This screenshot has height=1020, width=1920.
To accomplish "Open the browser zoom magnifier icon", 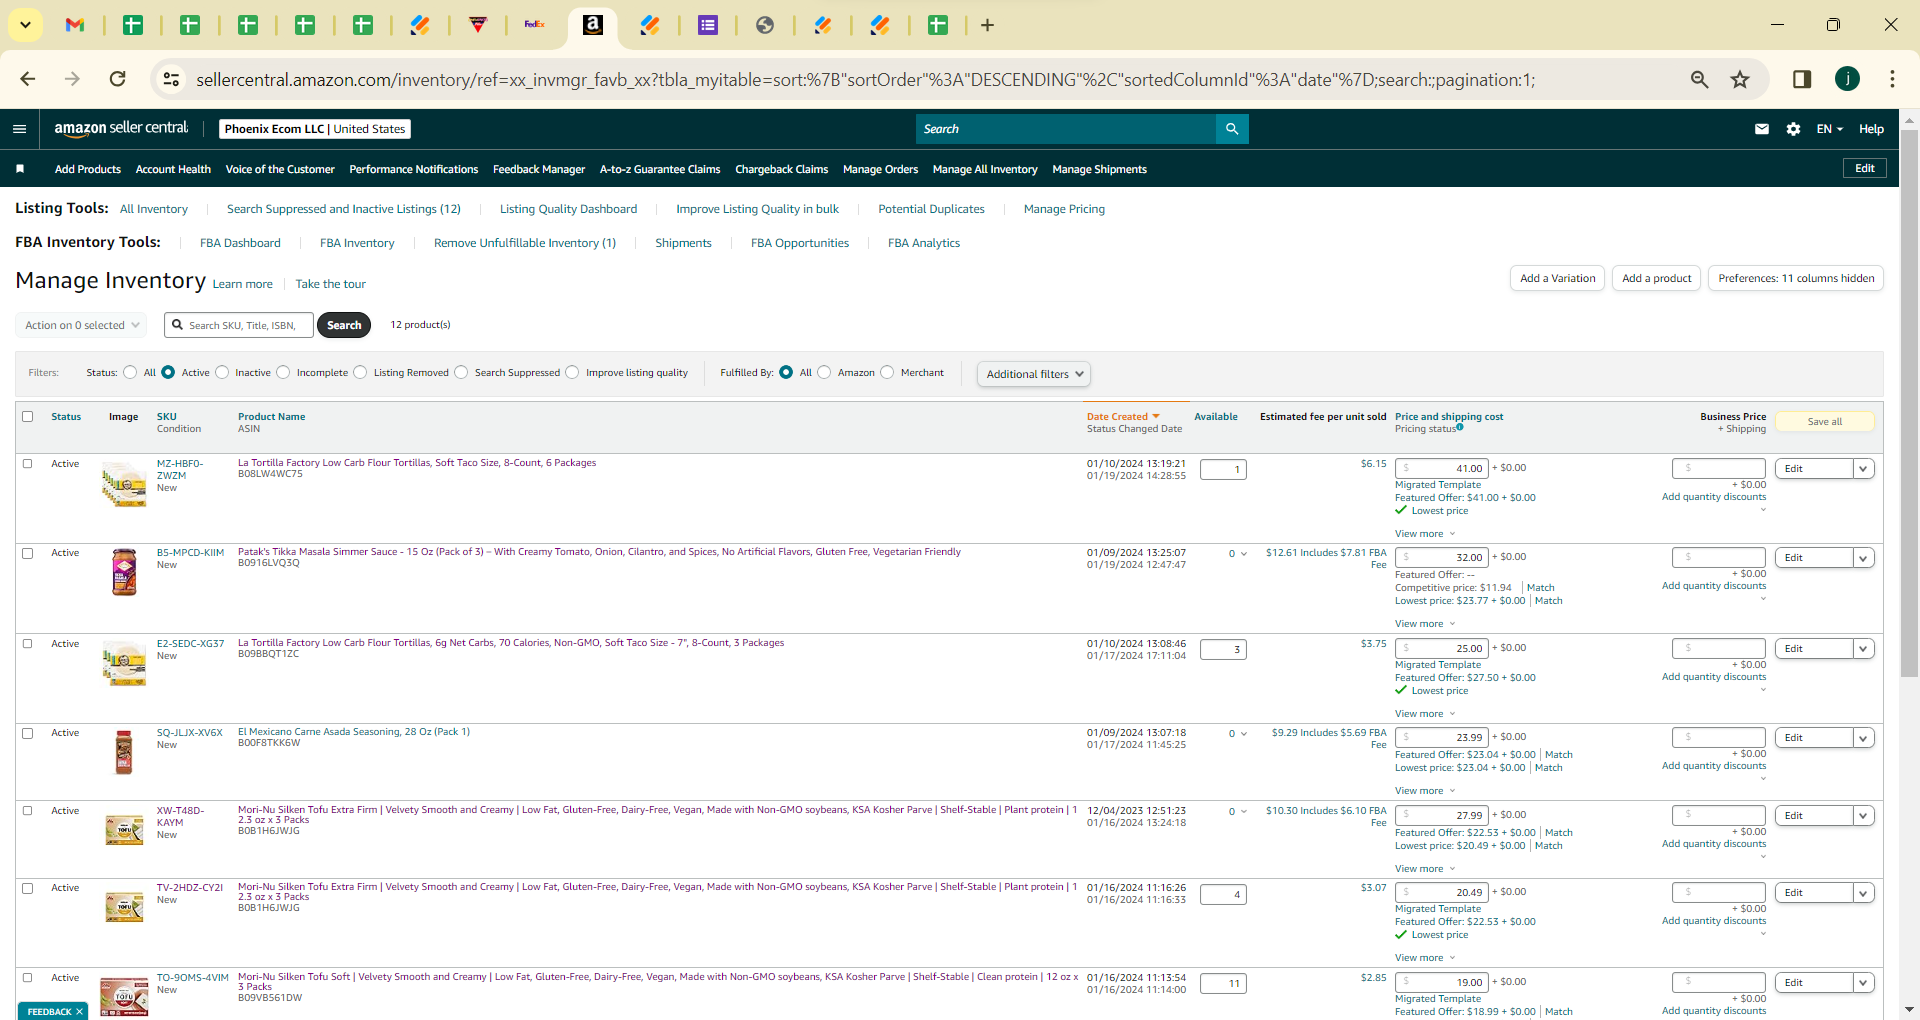I will point(1699,79).
